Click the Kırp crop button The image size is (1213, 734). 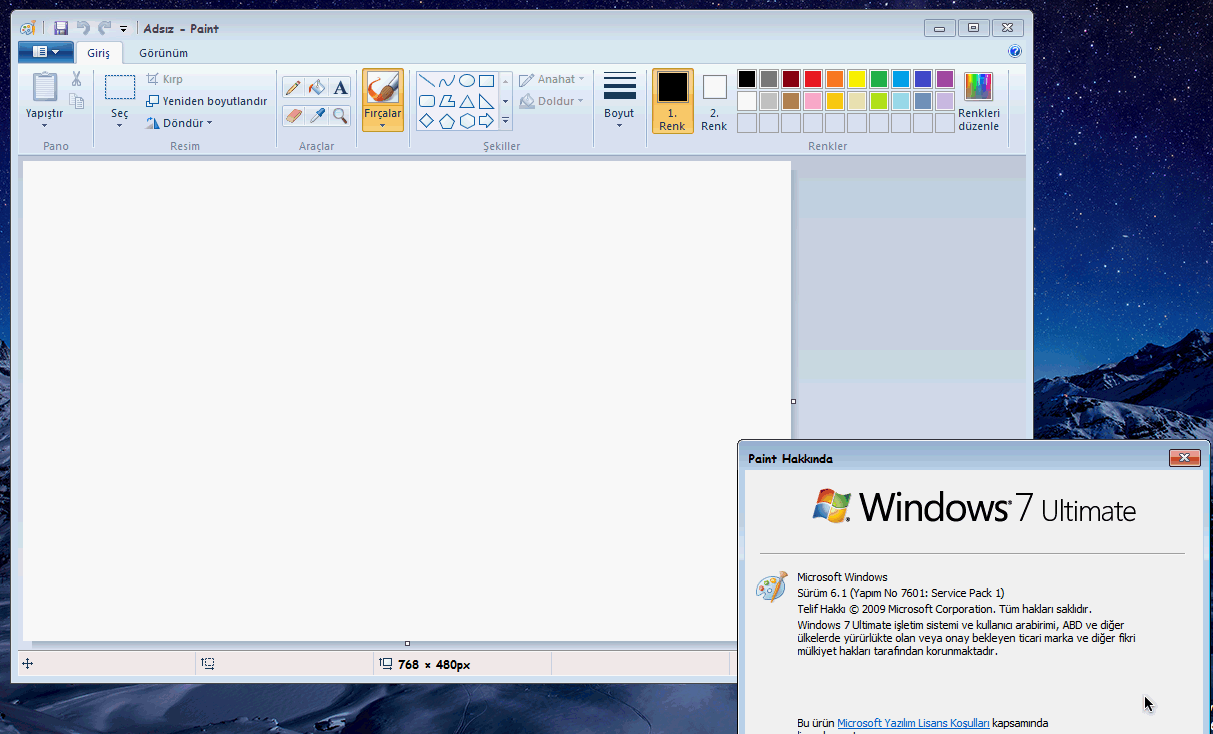coord(165,79)
